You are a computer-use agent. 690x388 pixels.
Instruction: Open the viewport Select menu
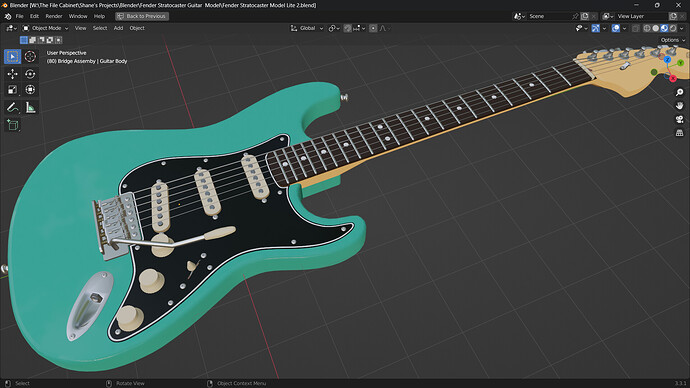click(x=100, y=28)
